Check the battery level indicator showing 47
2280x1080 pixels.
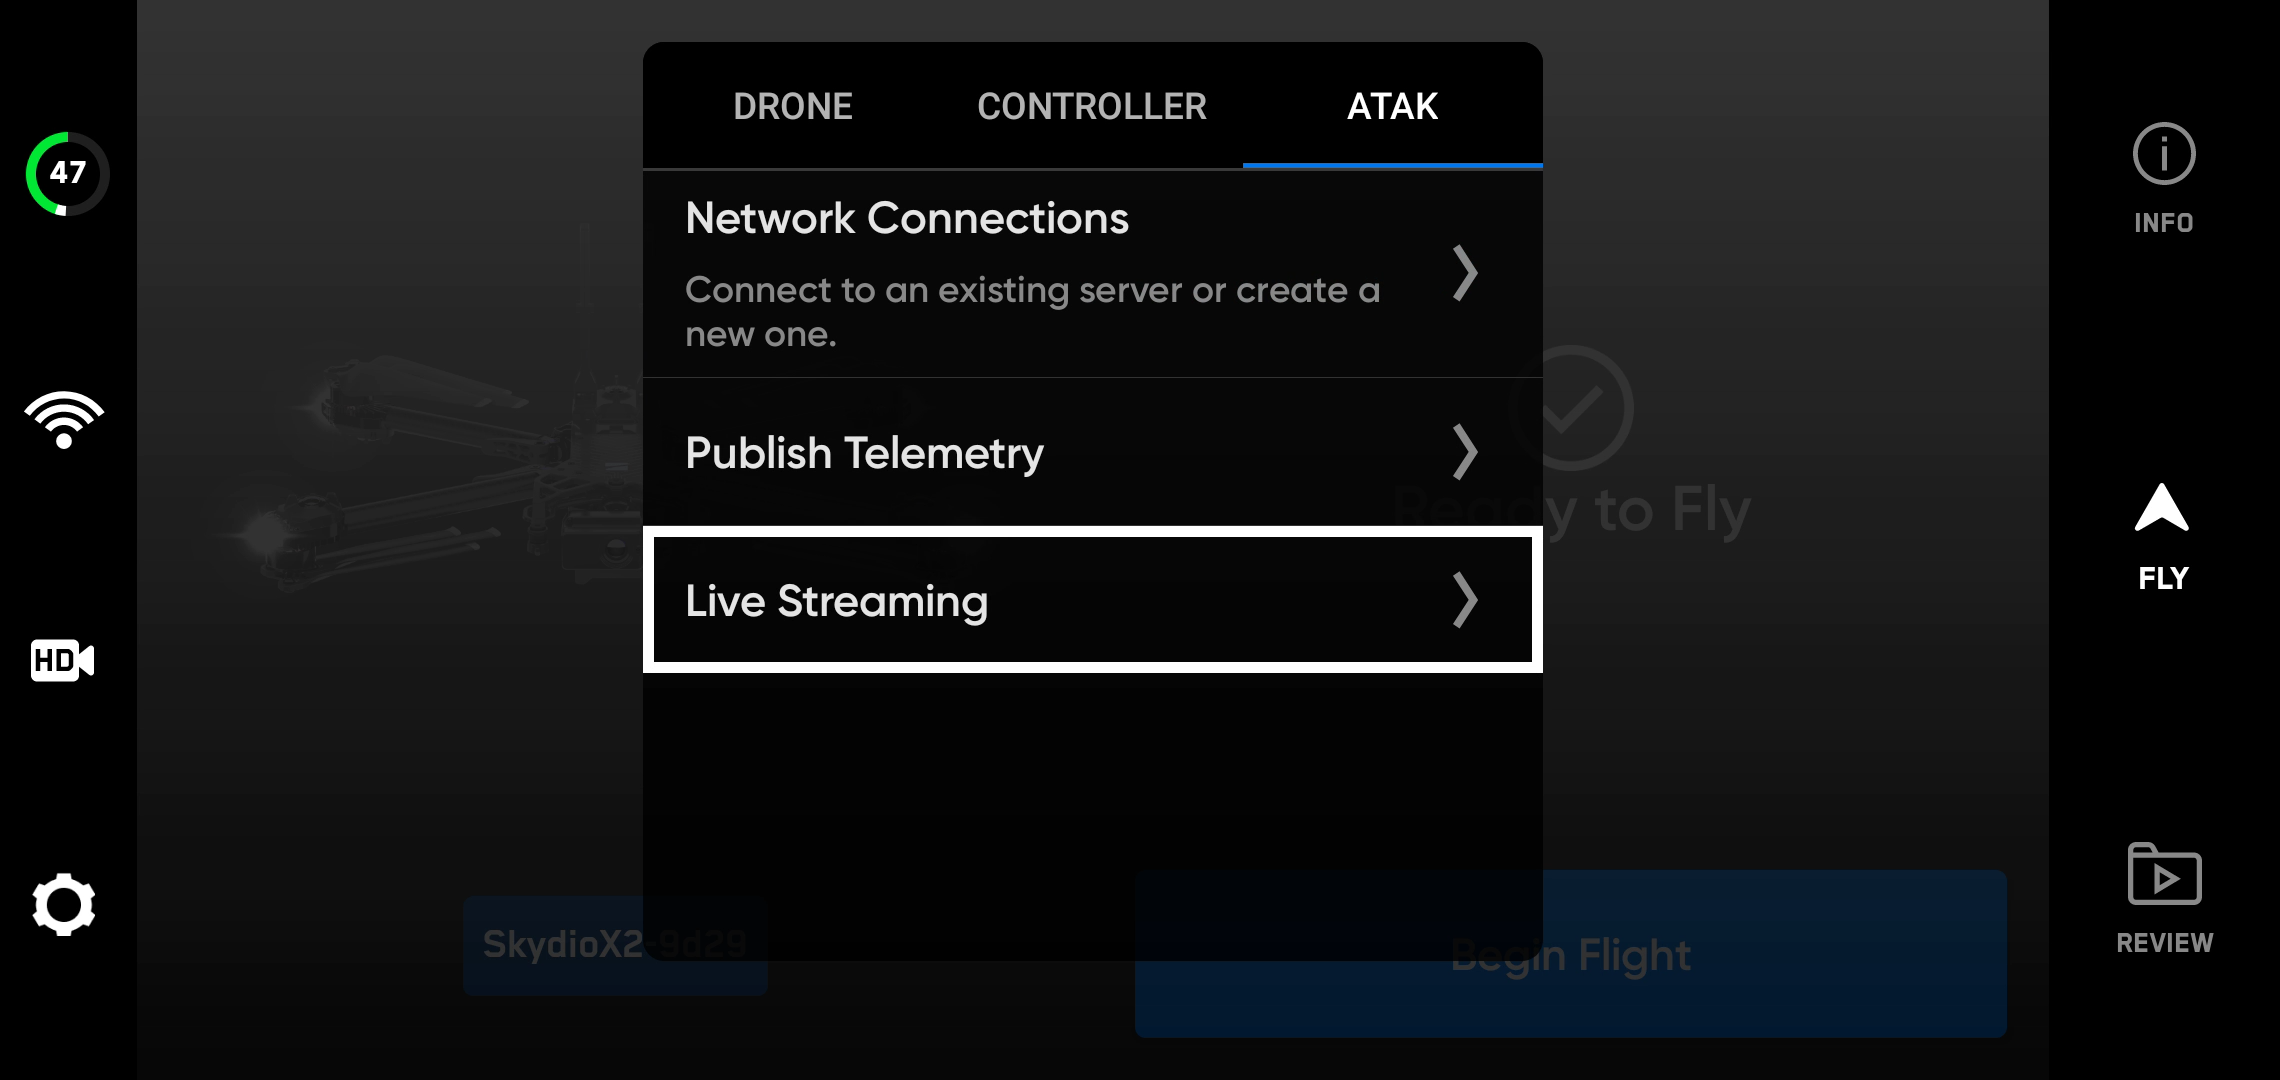pyautogui.click(x=66, y=172)
